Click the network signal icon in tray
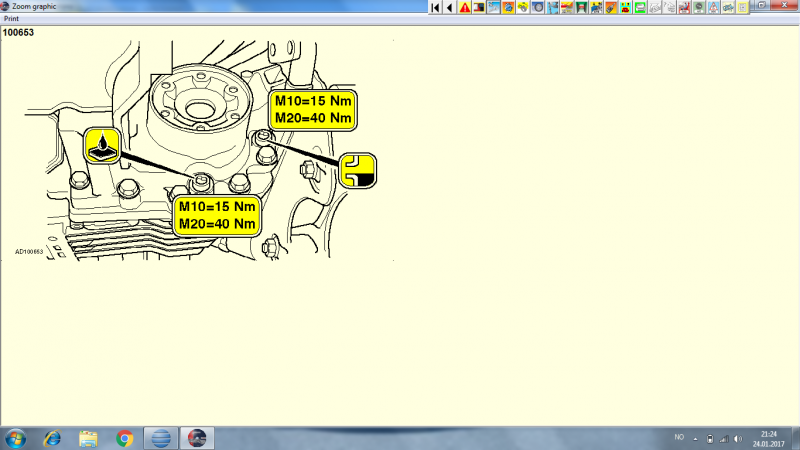The height and width of the screenshot is (450, 800). [723, 438]
